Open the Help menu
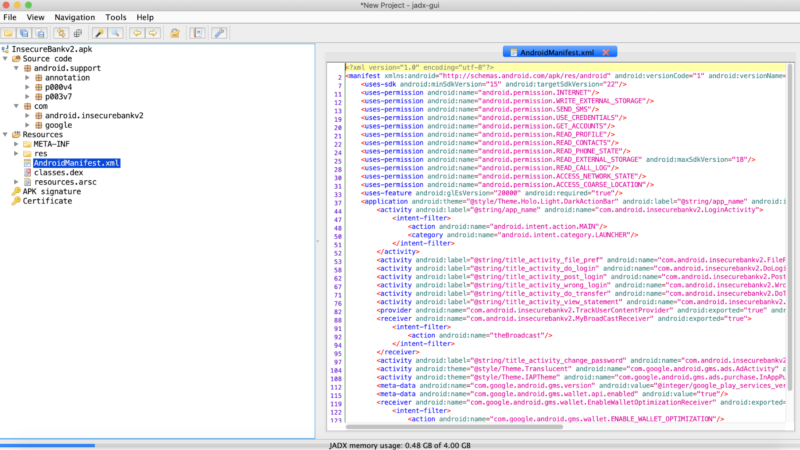 tap(145, 17)
